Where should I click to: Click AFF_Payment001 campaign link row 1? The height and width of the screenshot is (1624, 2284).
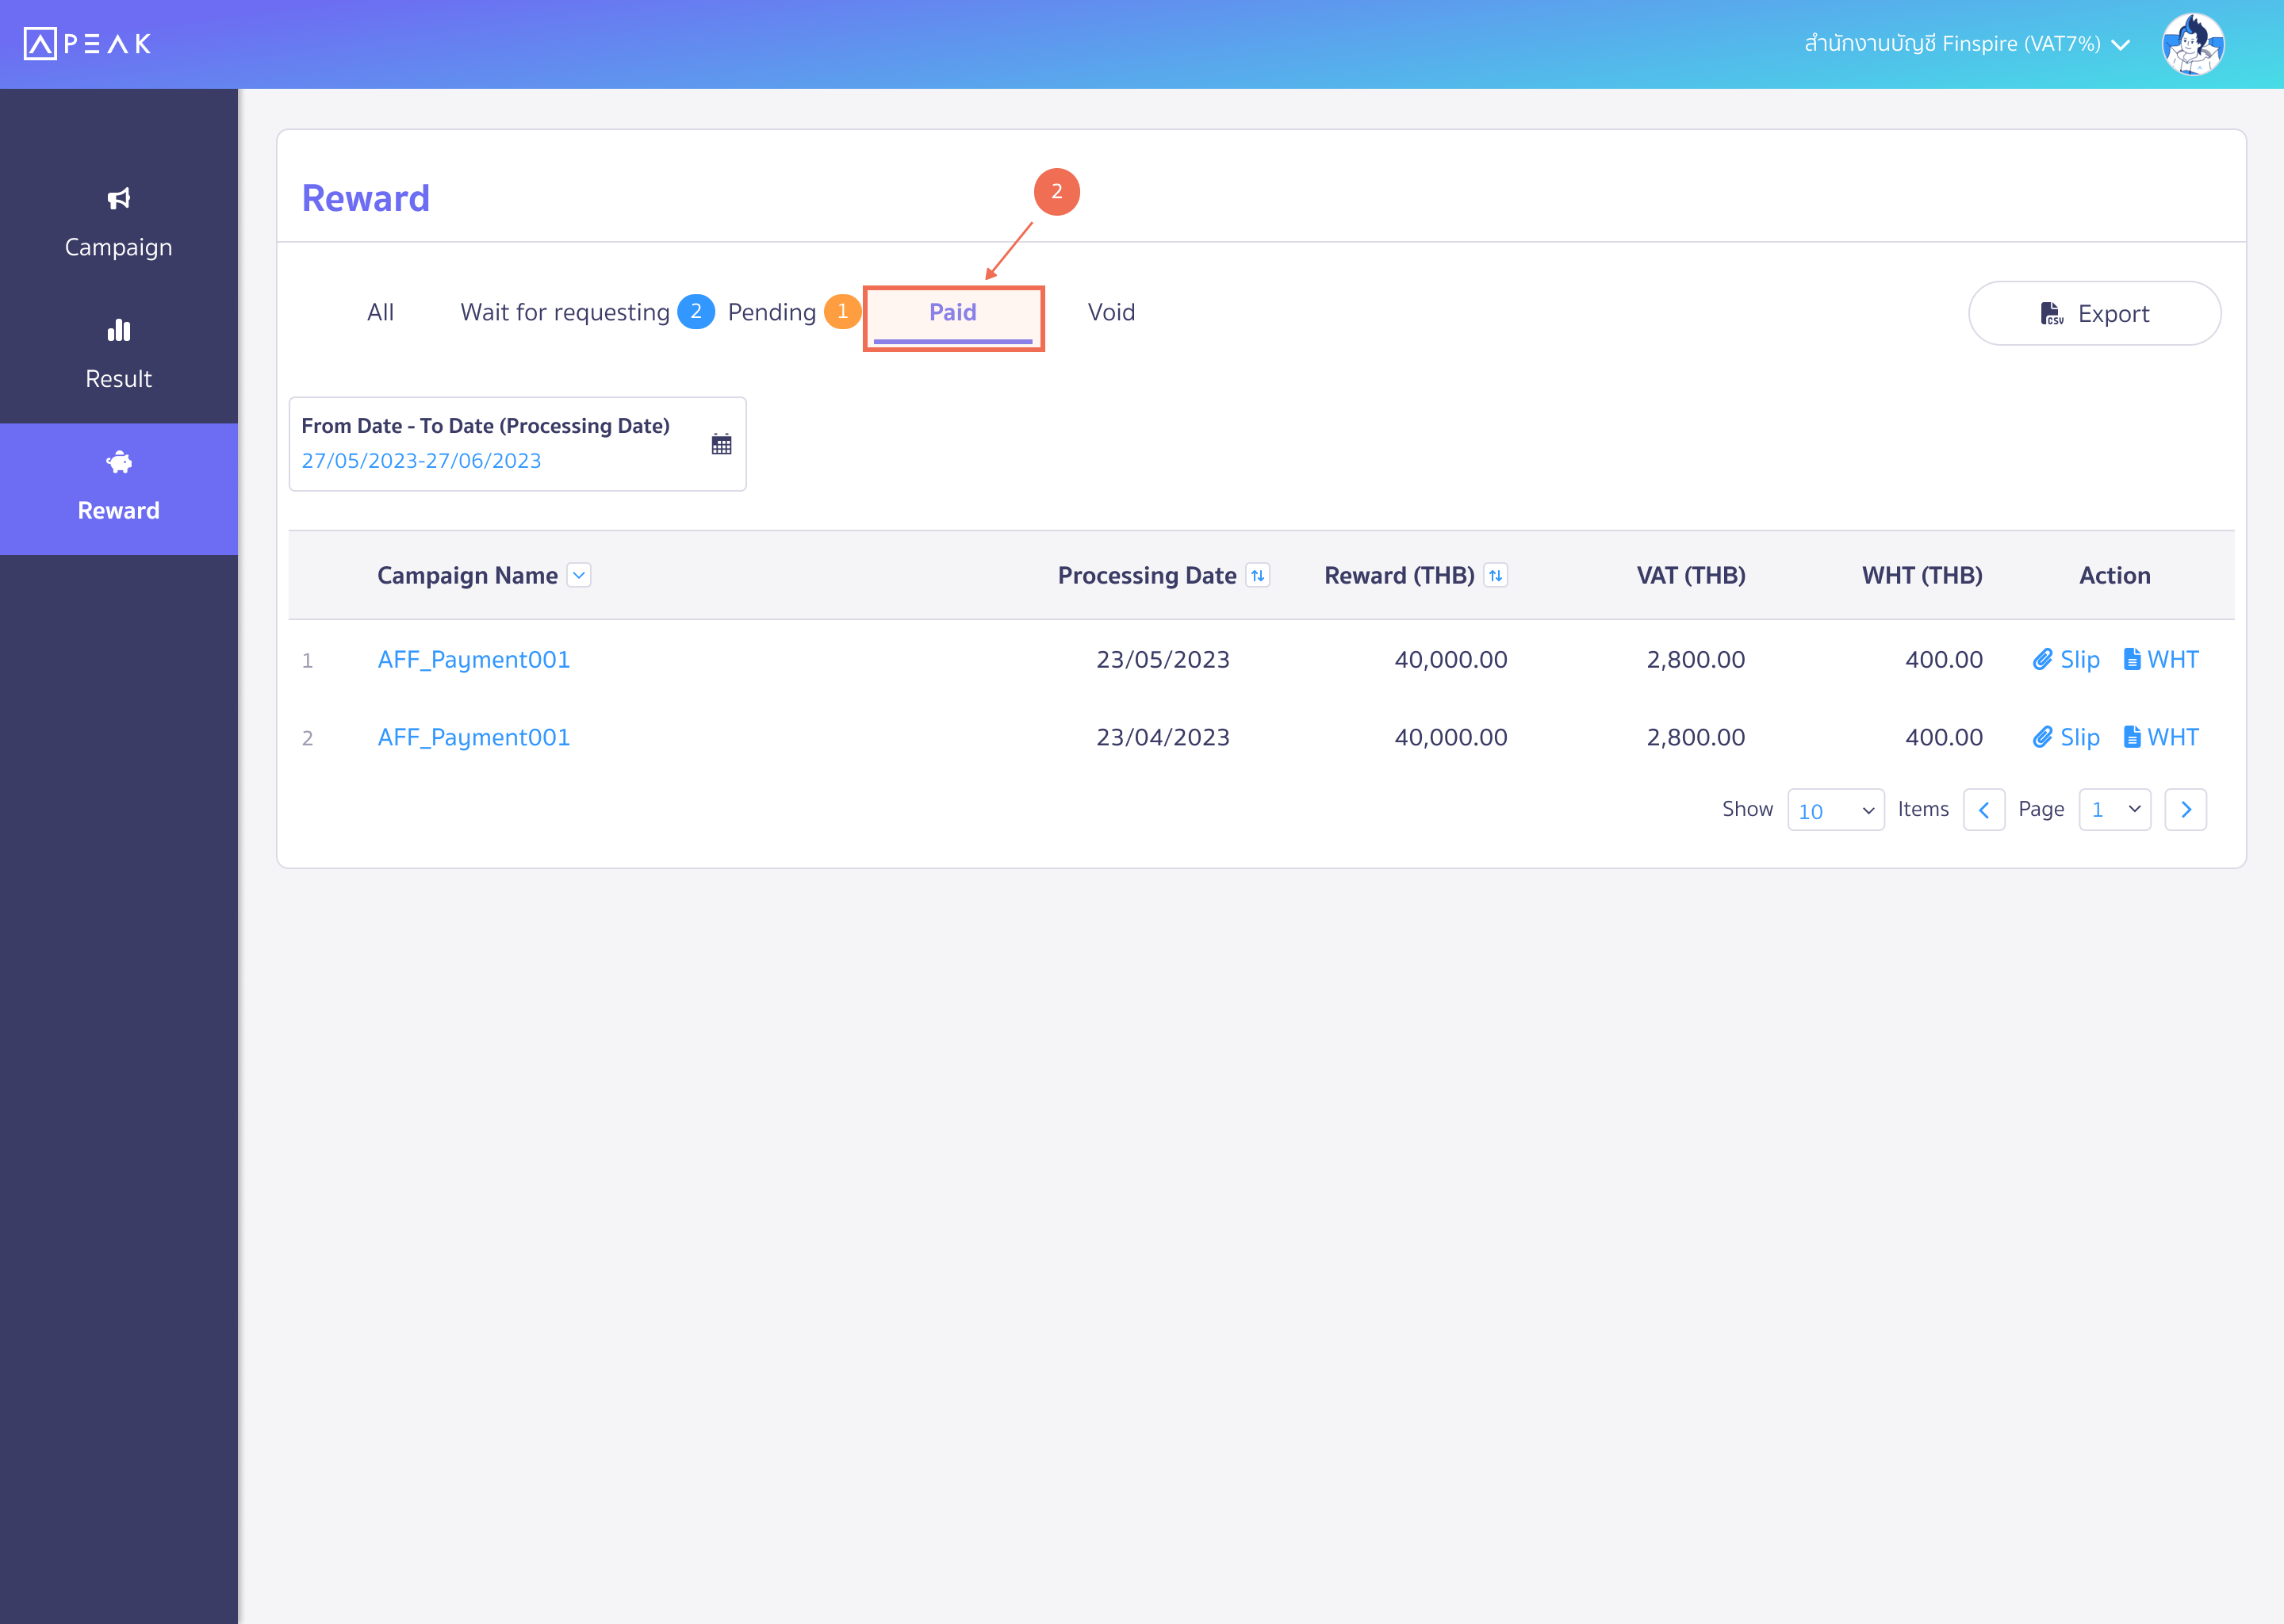474,659
